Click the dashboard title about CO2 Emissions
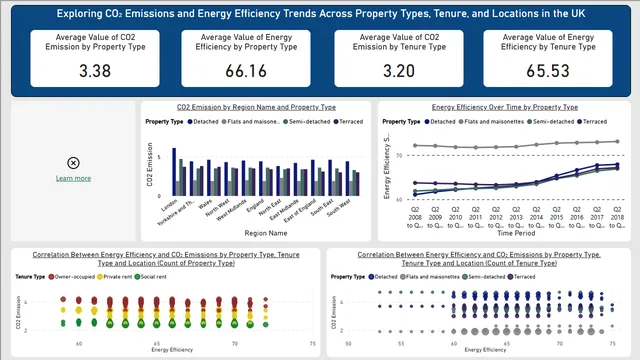The height and width of the screenshot is (360, 640). coord(321,14)
